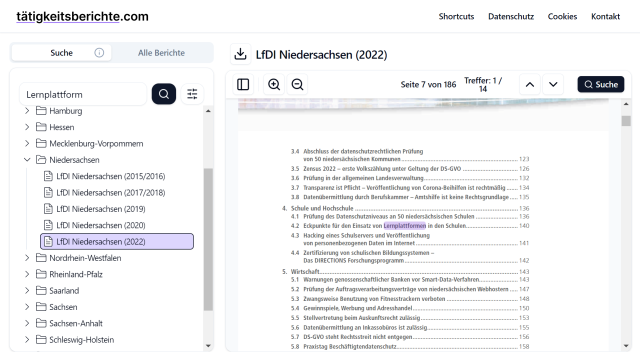This screenshot has height=360, width=640.
Task: Click contents entry 4.1 Prüfung des Datenschutzniveaus
Action: point(410,216)
